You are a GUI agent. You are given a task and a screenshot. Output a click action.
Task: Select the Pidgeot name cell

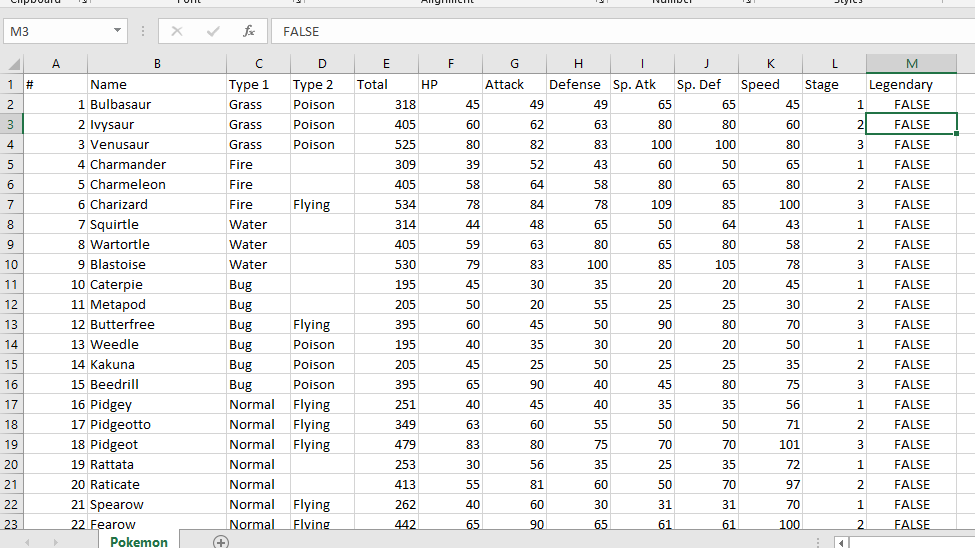tap(157, 444)
